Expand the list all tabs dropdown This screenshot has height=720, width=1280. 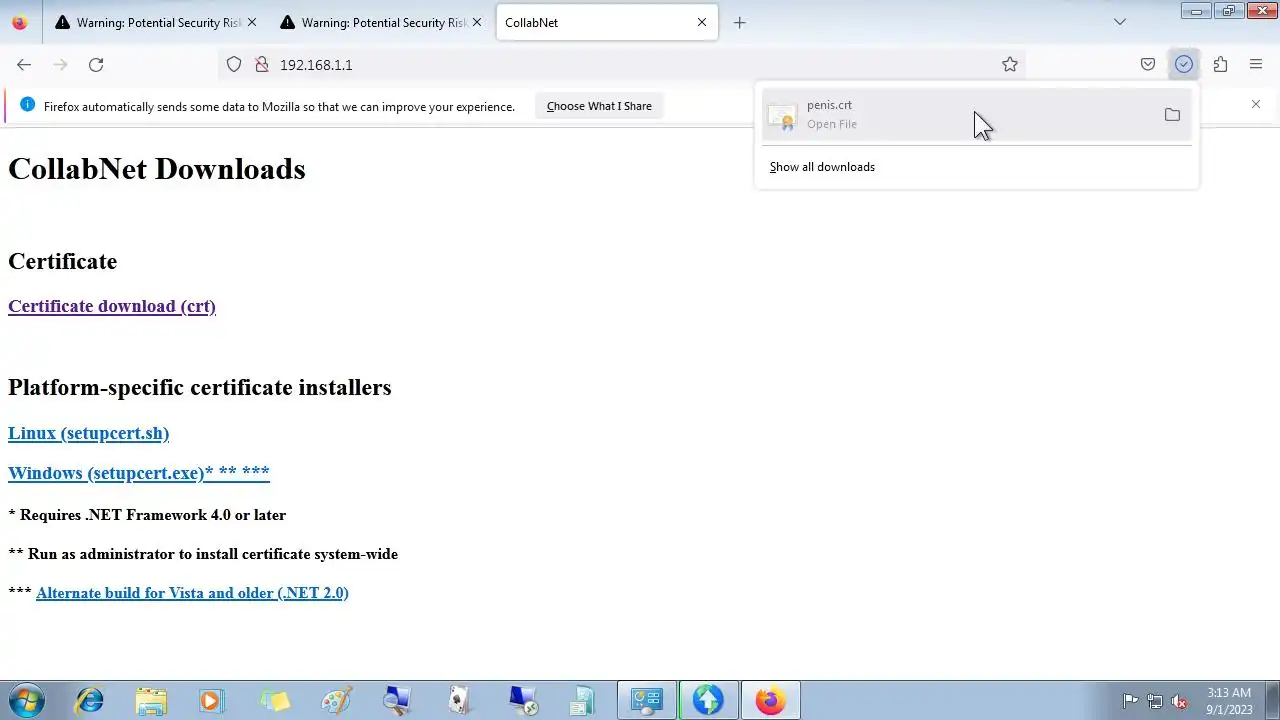point(1120,22)
